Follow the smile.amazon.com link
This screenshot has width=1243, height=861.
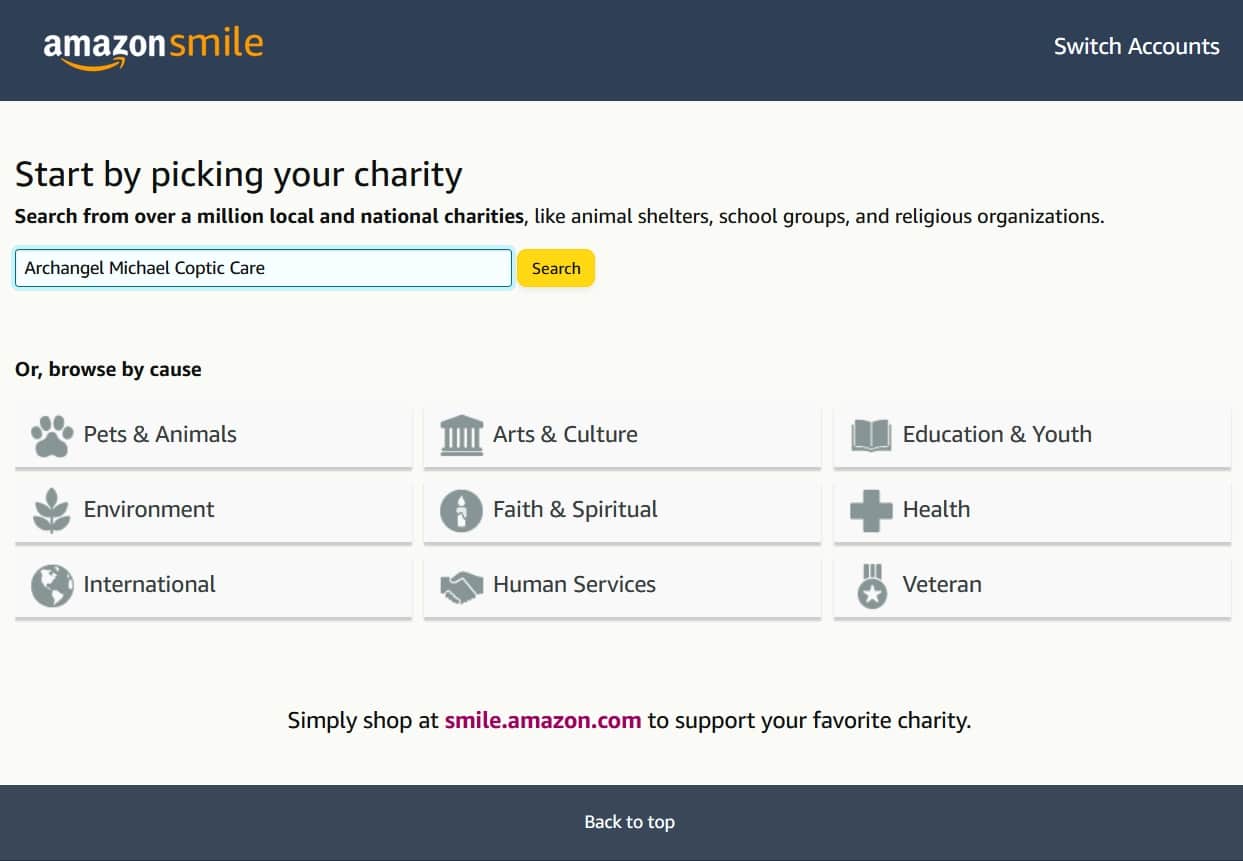[x=543, y=720]
